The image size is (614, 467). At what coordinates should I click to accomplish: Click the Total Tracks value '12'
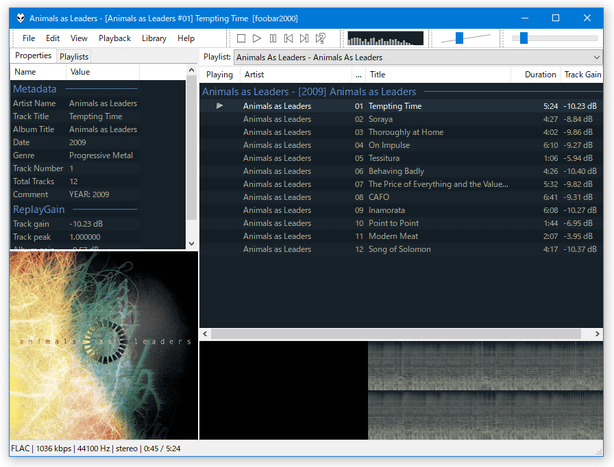tap(74, 181)
